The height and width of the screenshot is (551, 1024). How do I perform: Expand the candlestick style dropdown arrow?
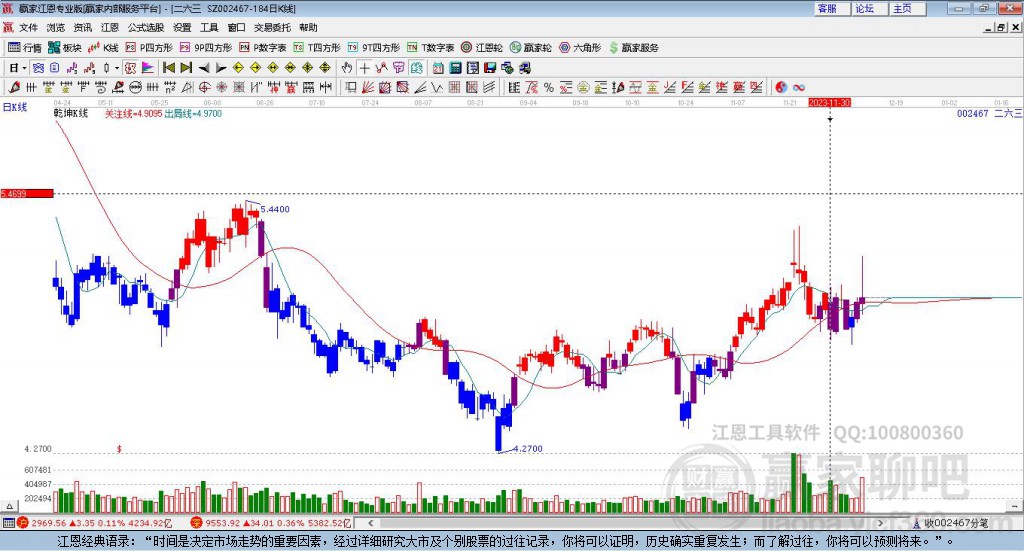tap(117, 68)
